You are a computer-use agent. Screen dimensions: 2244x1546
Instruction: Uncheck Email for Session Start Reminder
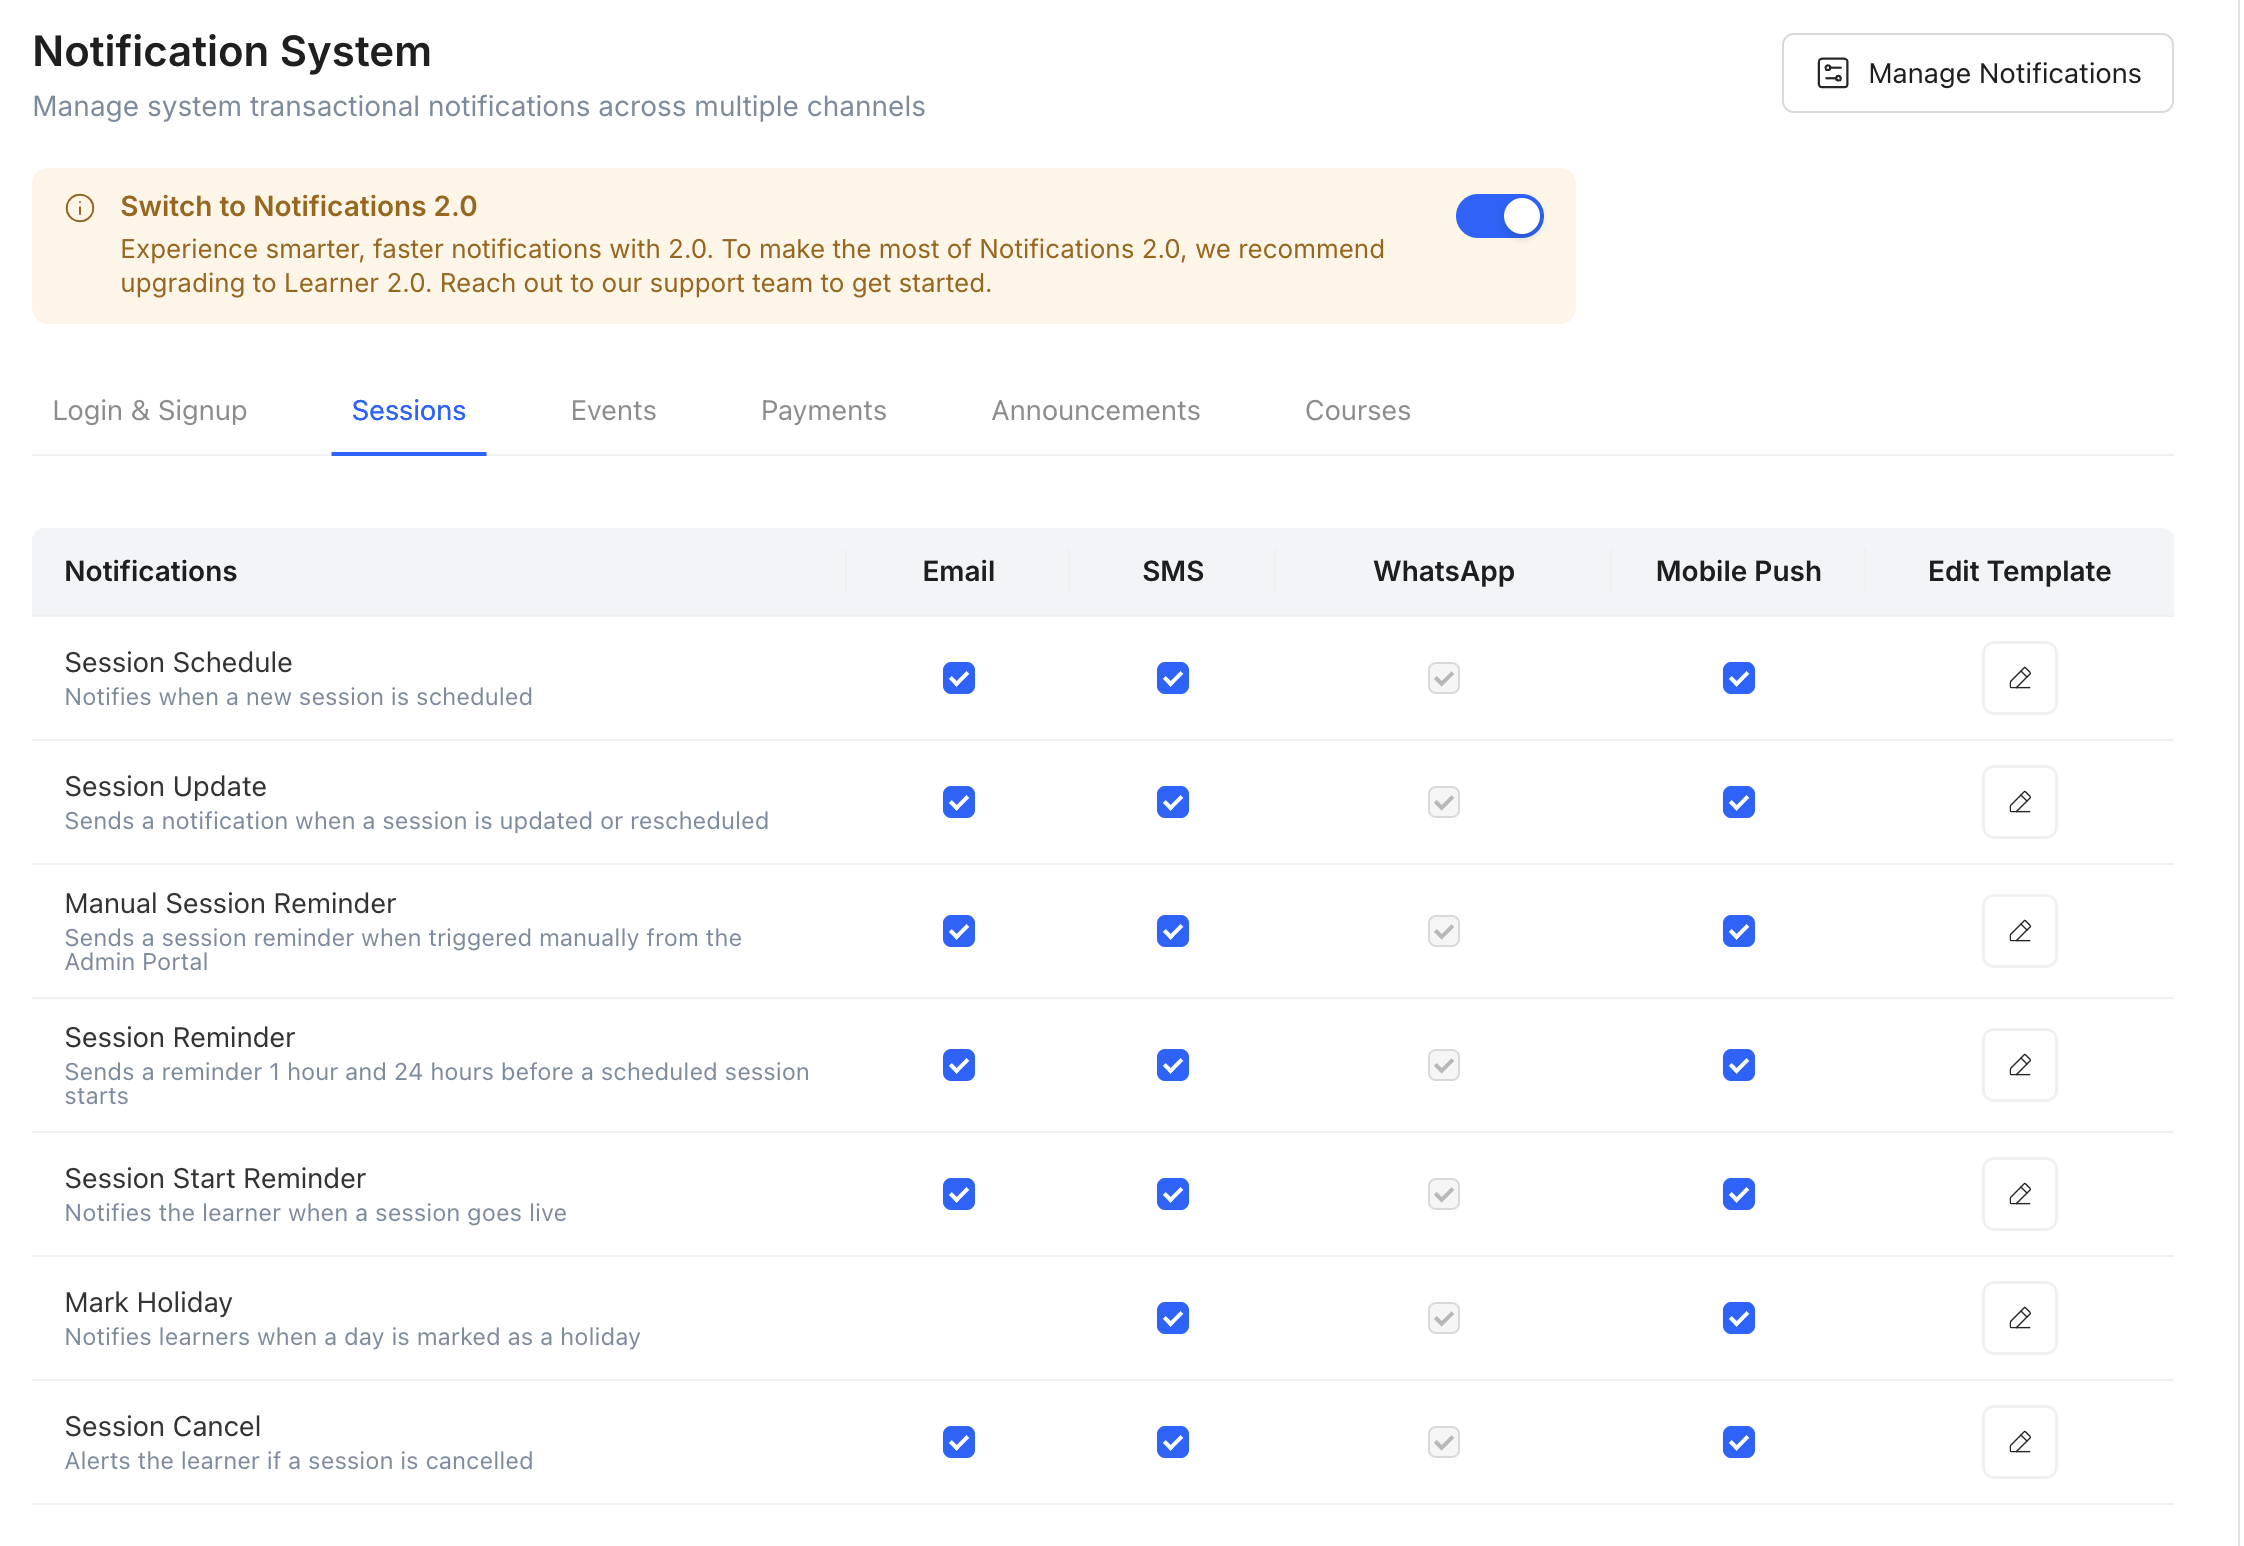[959, 1194]
